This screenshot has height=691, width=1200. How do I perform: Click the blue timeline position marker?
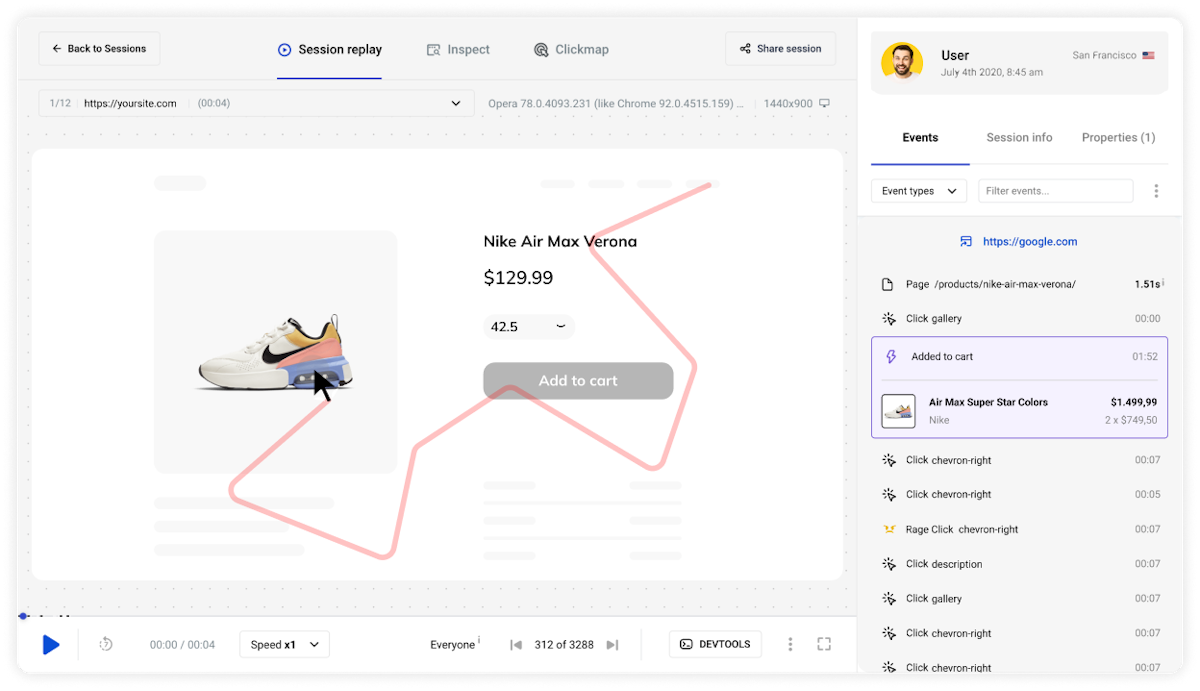tap(23, 616)
